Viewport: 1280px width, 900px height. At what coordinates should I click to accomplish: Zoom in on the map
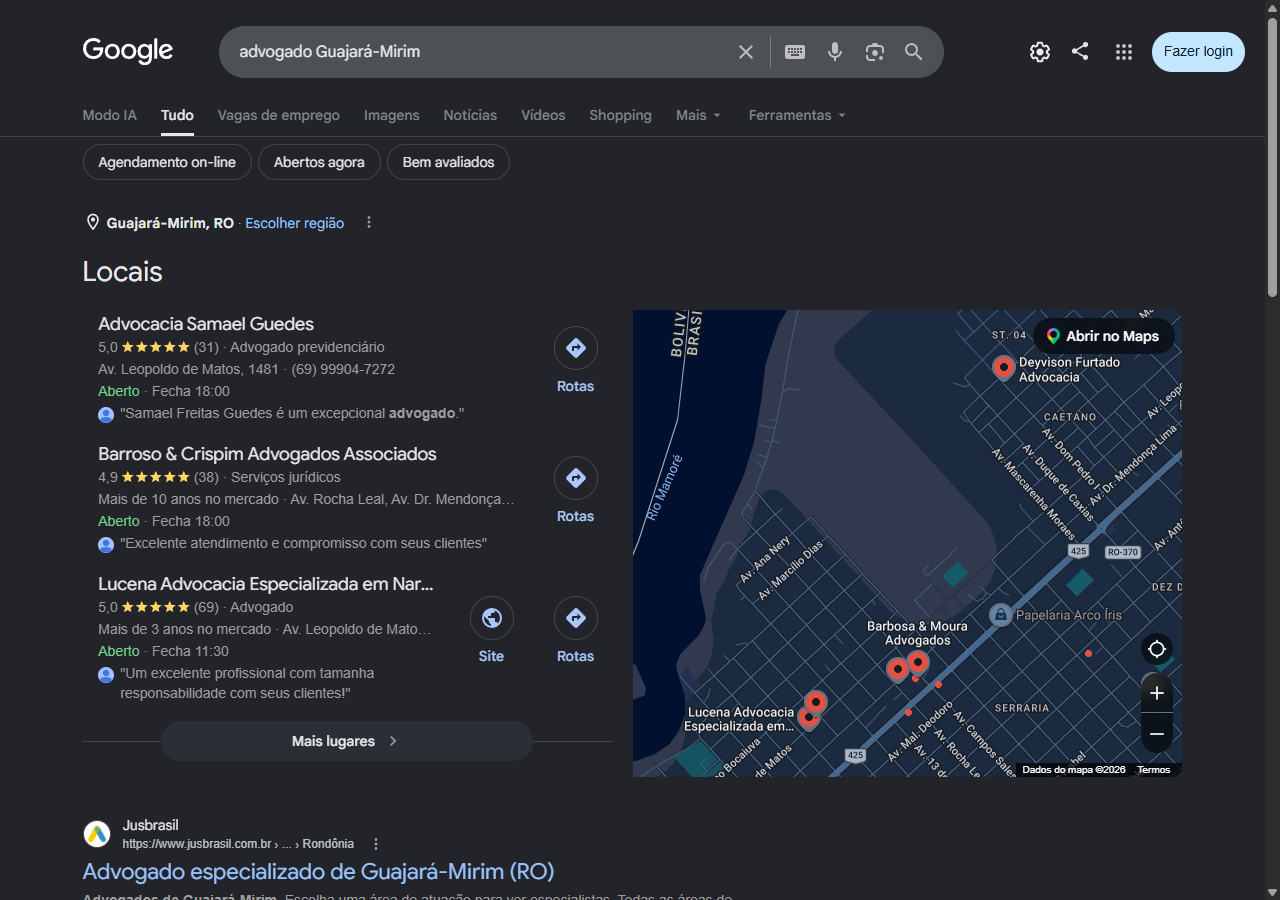tap(1157, 693)
